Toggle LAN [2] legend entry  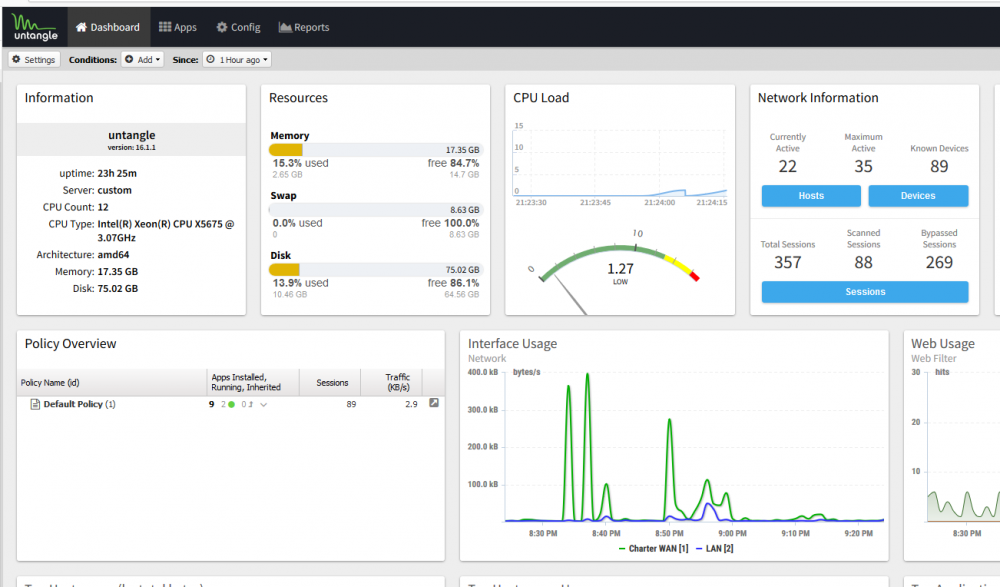(715, 549)
